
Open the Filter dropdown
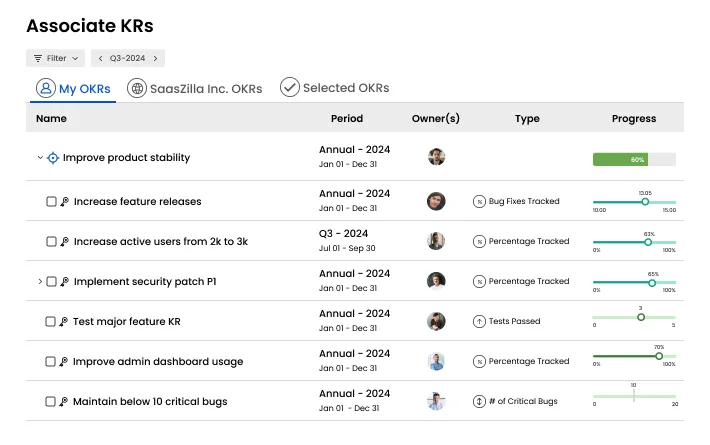pos(55,58)
